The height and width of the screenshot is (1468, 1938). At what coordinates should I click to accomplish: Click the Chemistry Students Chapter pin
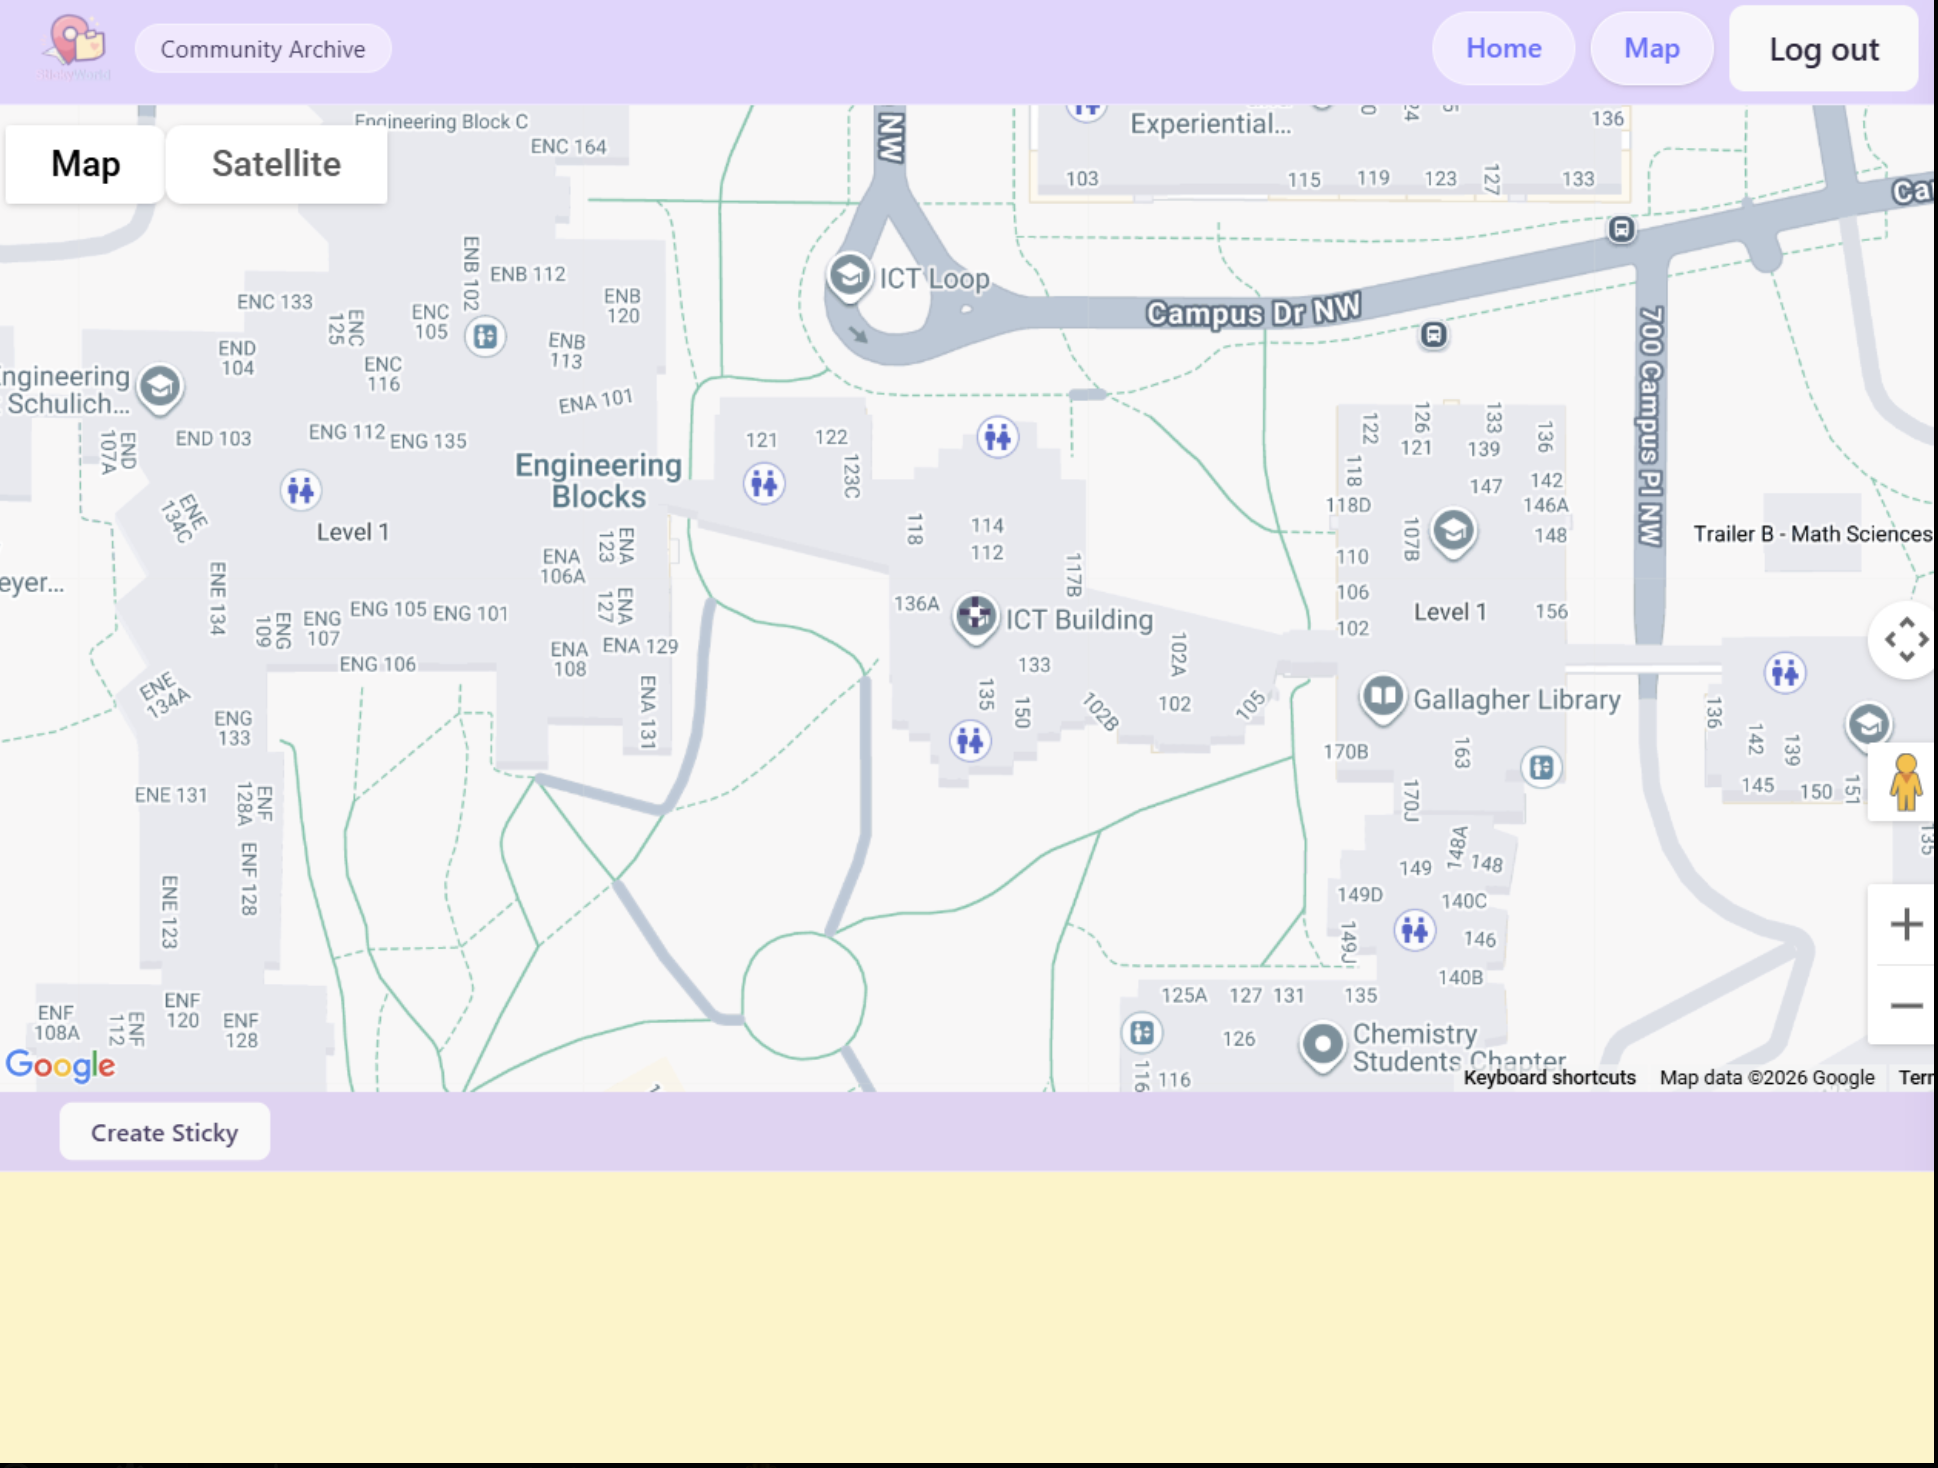click(1322, 1044)
